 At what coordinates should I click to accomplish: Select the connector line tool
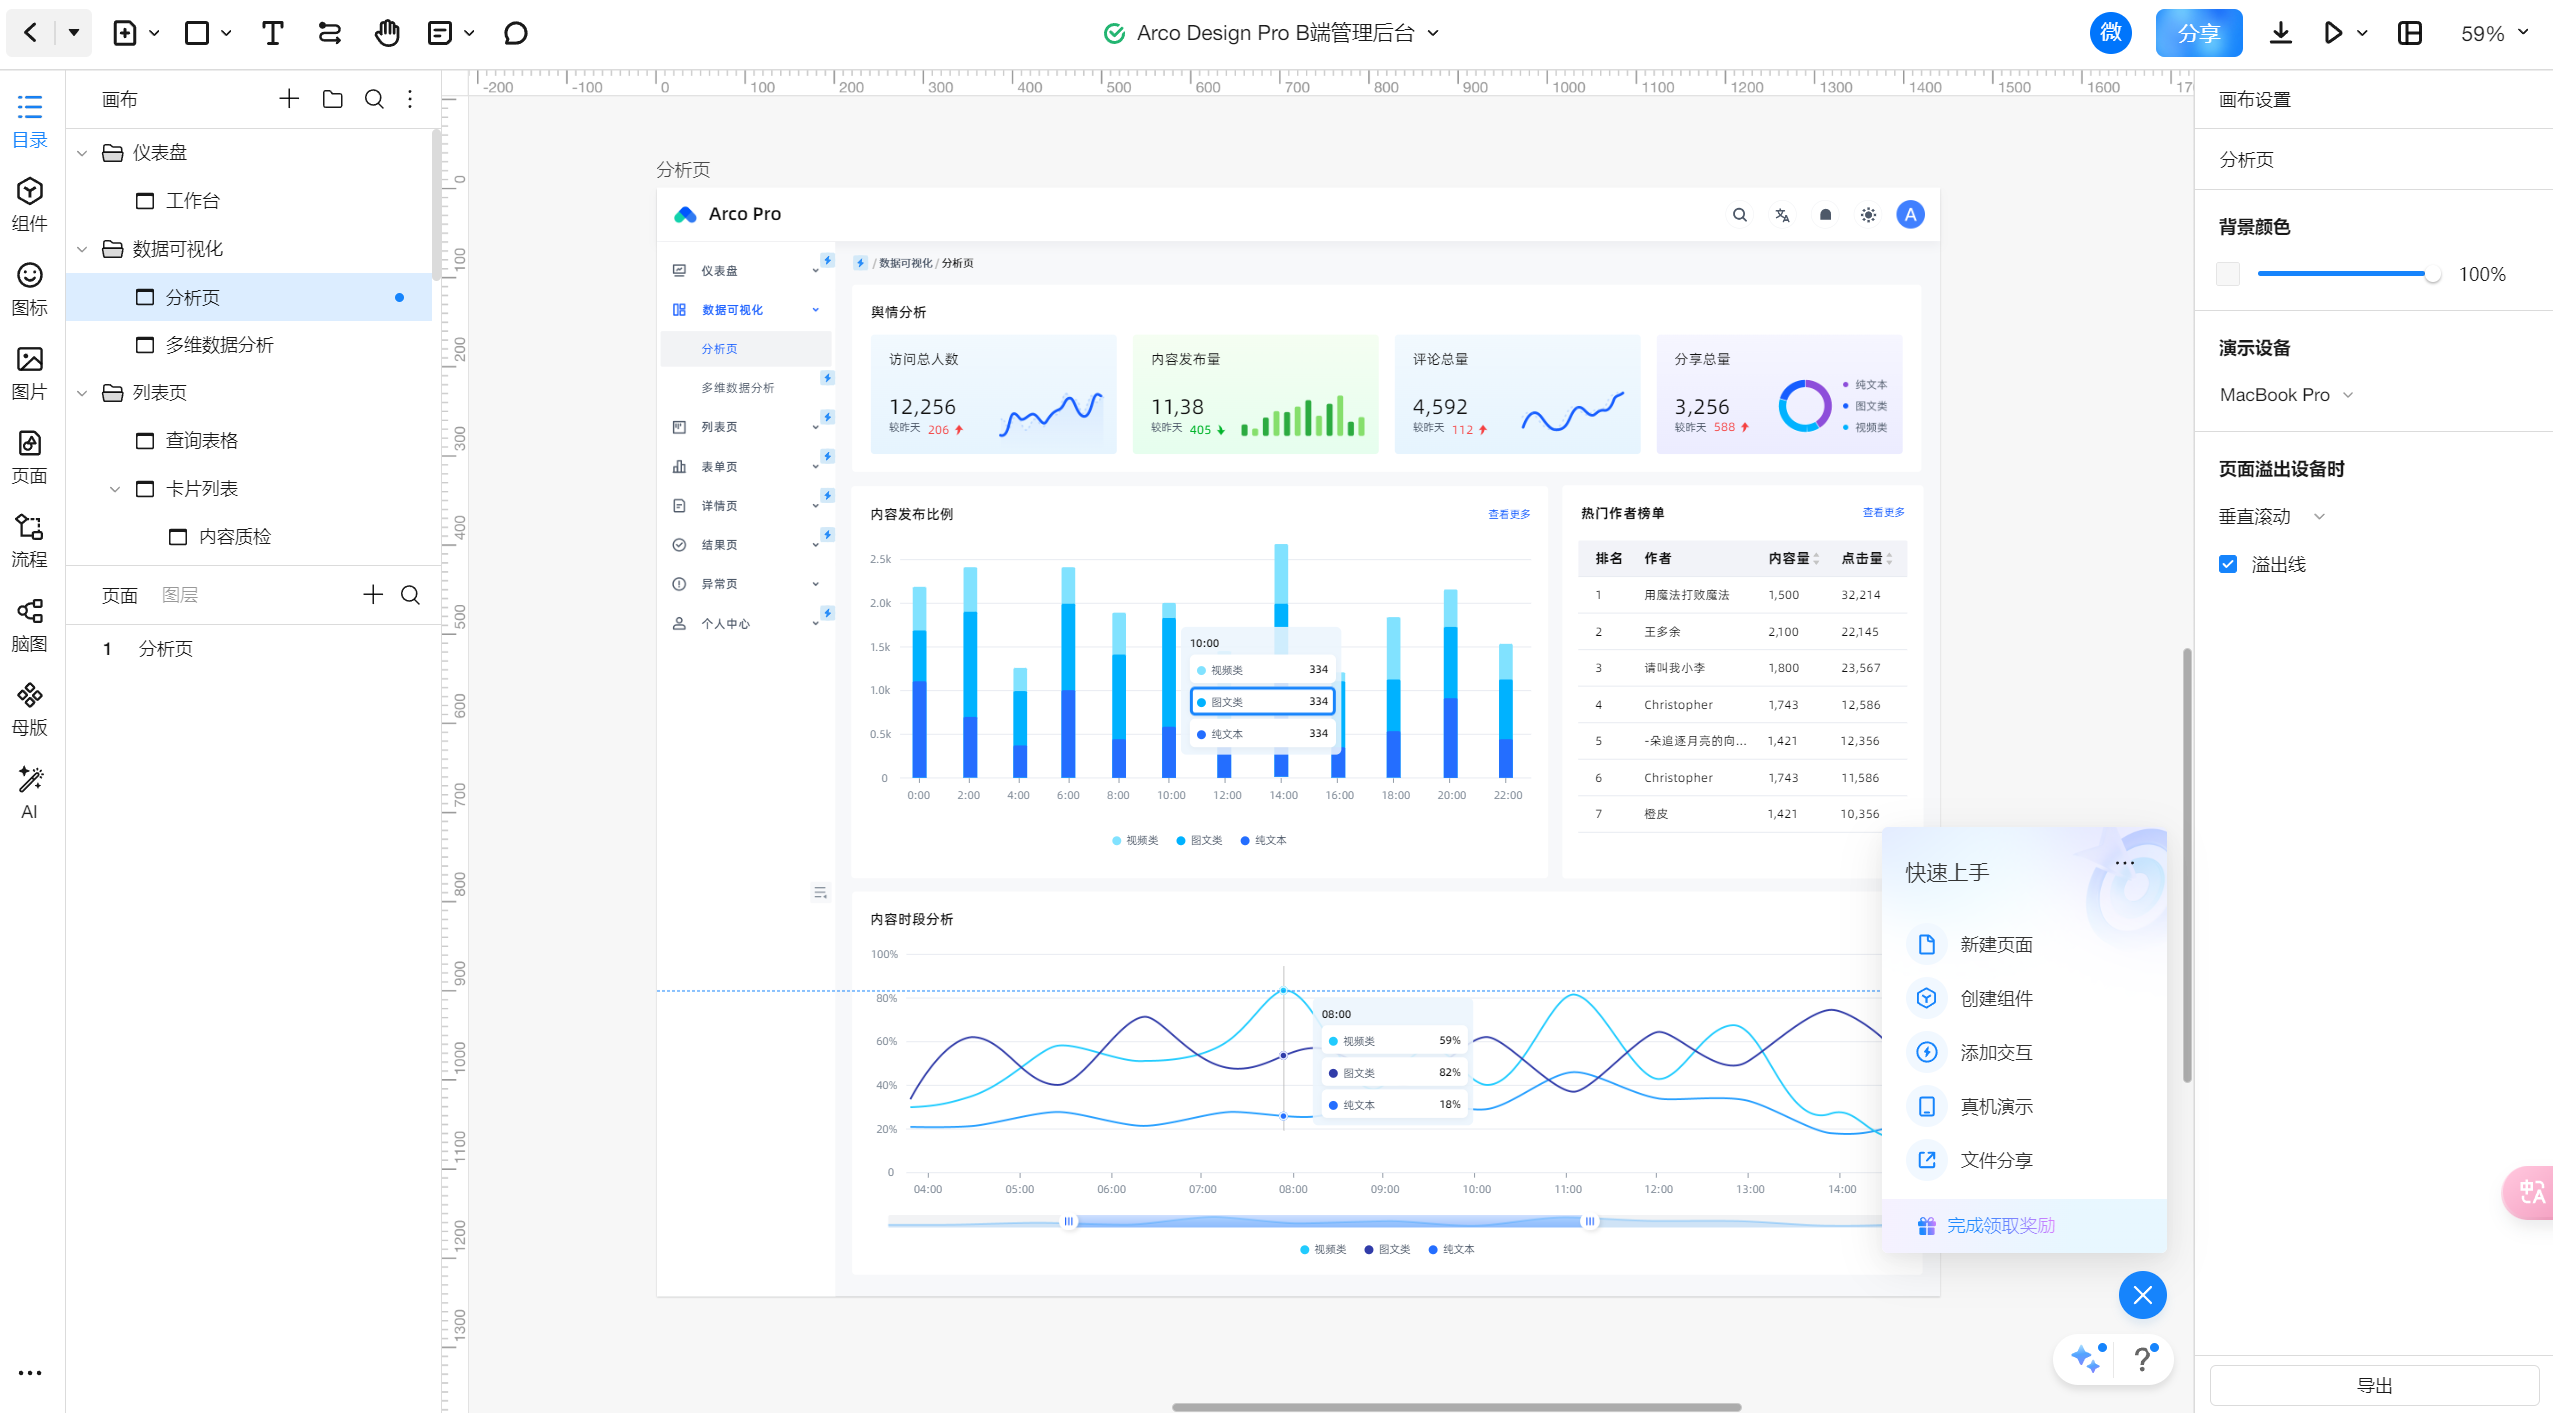click(330, 33)
